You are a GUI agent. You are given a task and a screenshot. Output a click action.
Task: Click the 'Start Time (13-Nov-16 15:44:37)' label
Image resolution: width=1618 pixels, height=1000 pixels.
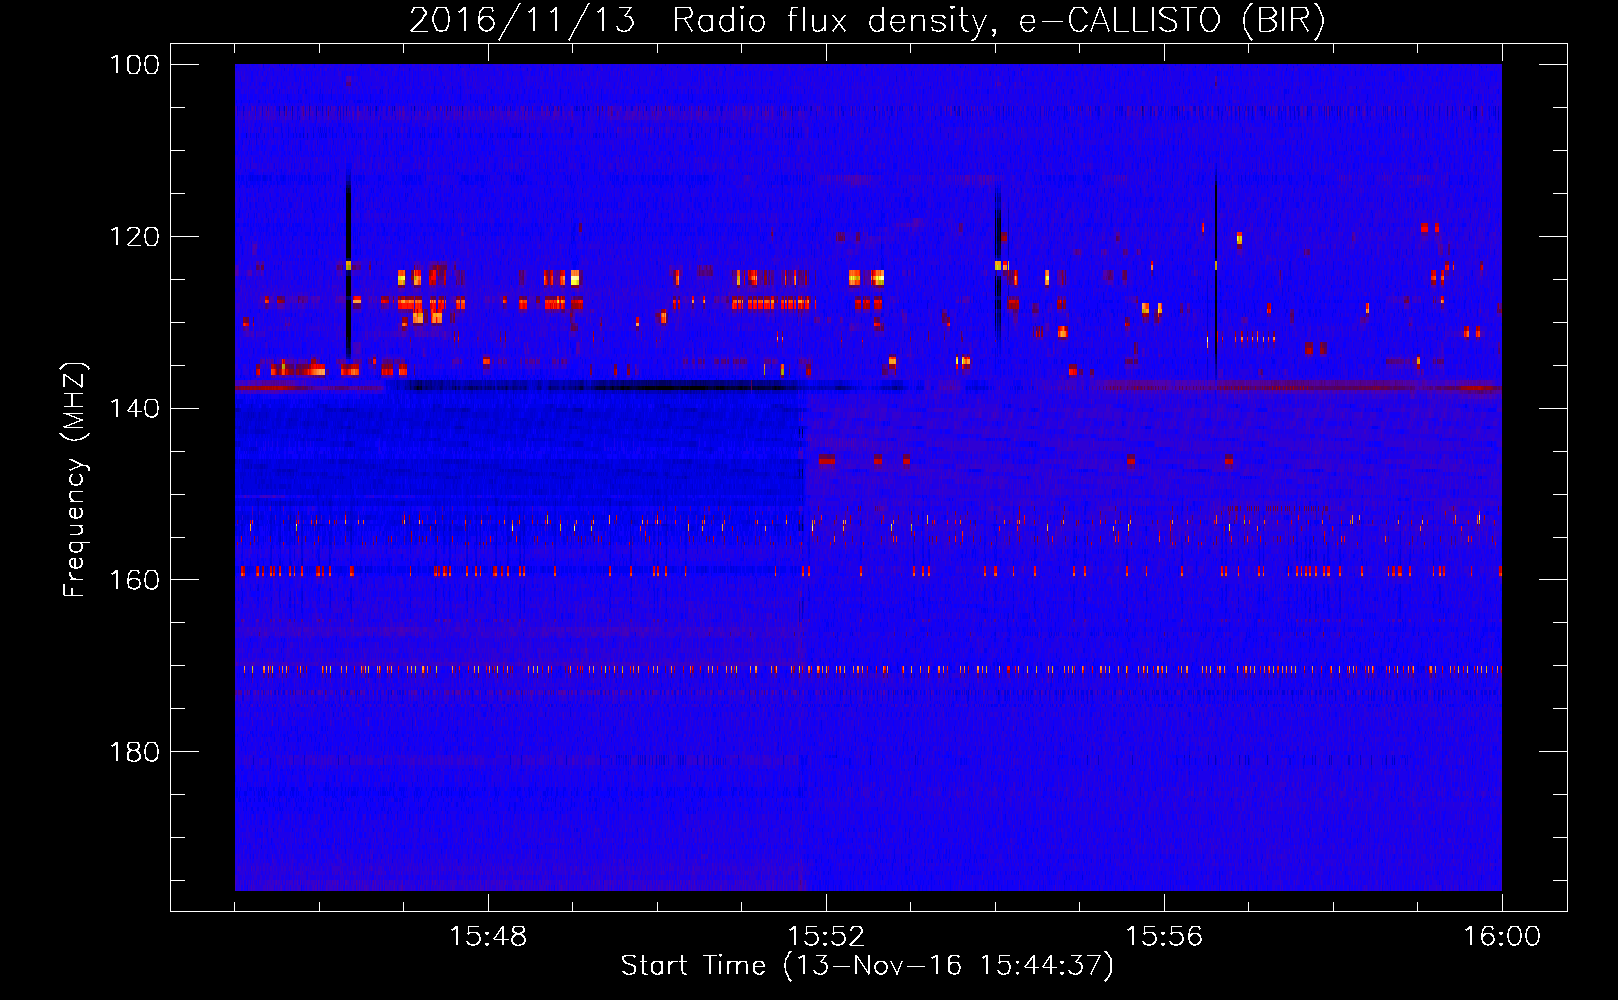[x=867, y=966]
